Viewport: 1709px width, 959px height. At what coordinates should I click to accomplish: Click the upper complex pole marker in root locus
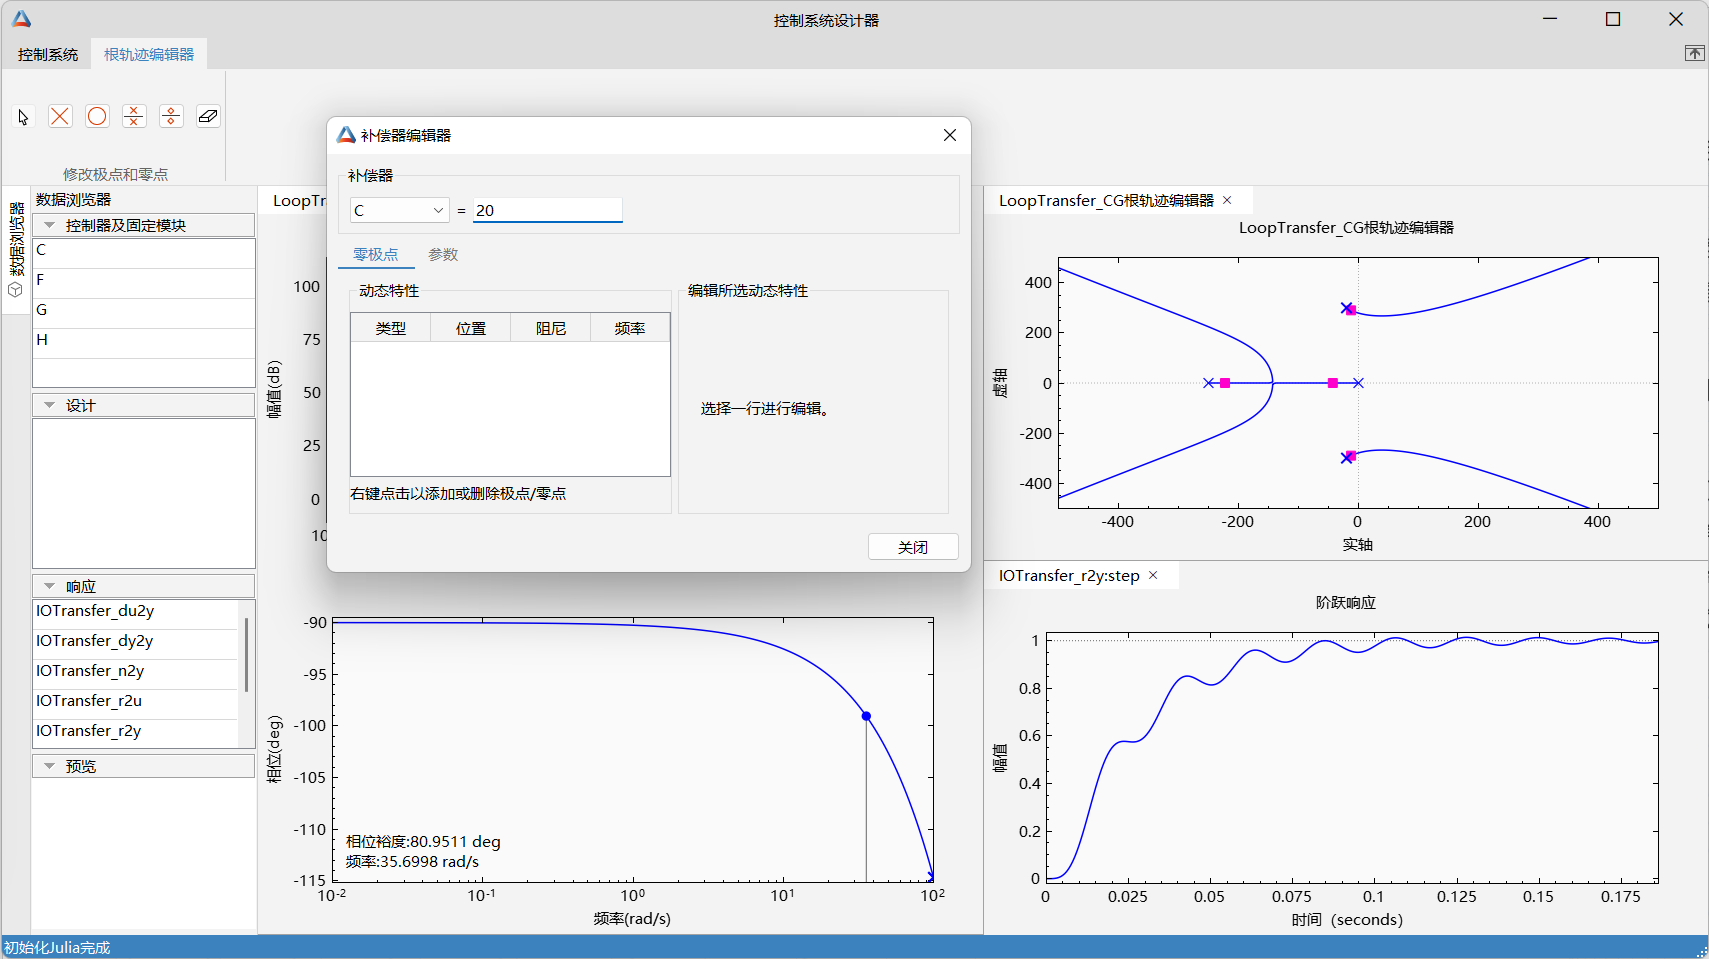coord(1346,308)
